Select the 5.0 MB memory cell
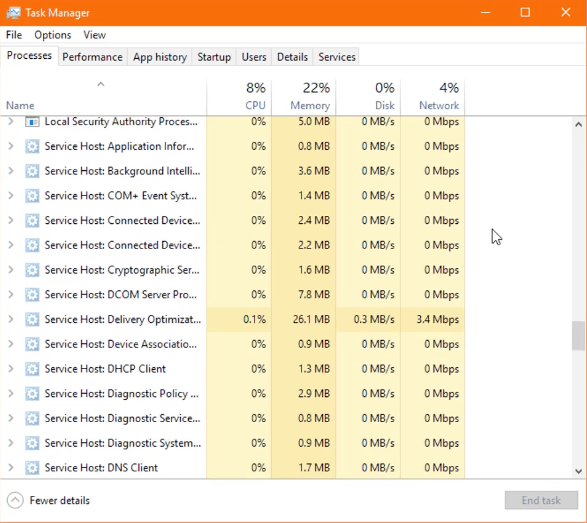 (304, 122)
